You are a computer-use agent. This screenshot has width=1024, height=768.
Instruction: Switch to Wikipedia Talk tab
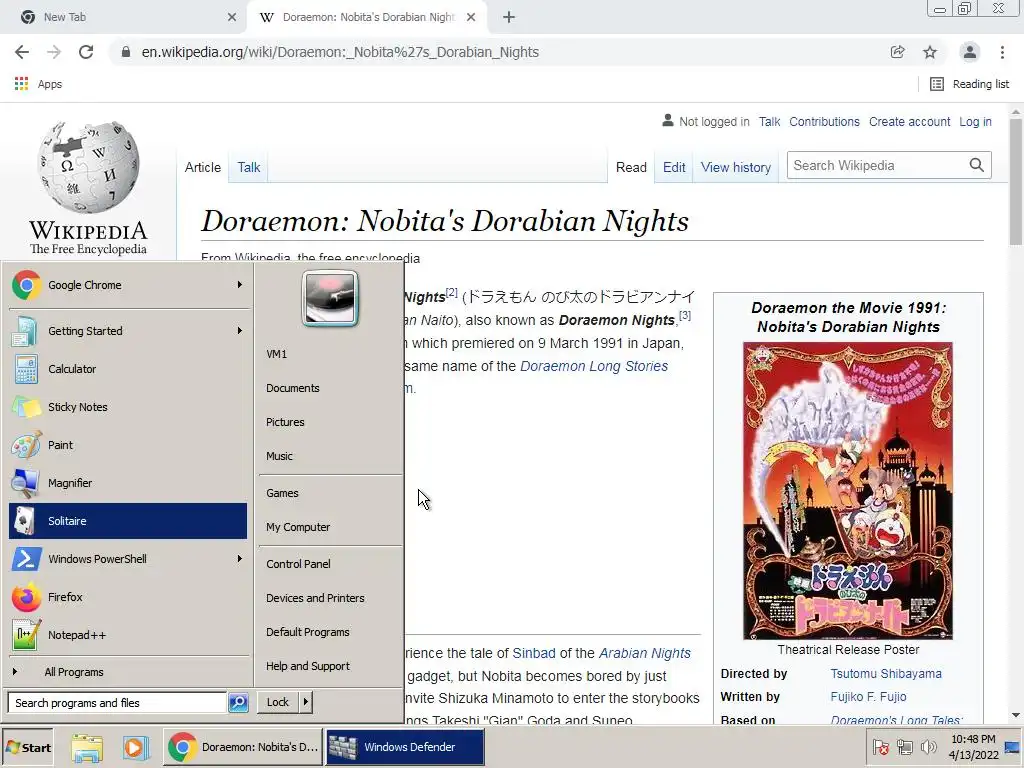point(249,167)
